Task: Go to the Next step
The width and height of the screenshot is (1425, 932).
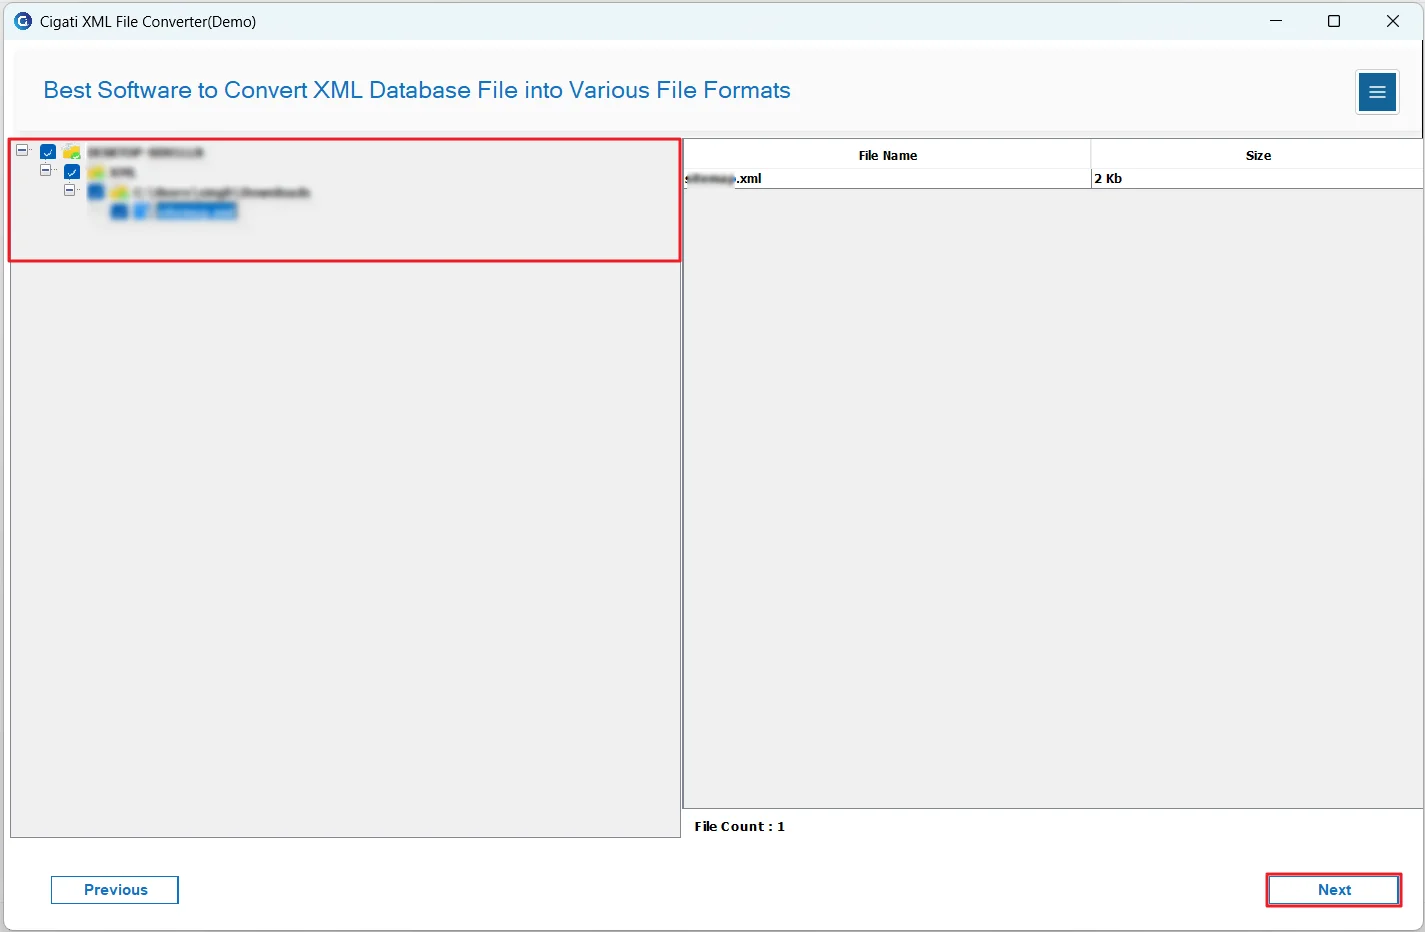Action: pos(1334,890)
